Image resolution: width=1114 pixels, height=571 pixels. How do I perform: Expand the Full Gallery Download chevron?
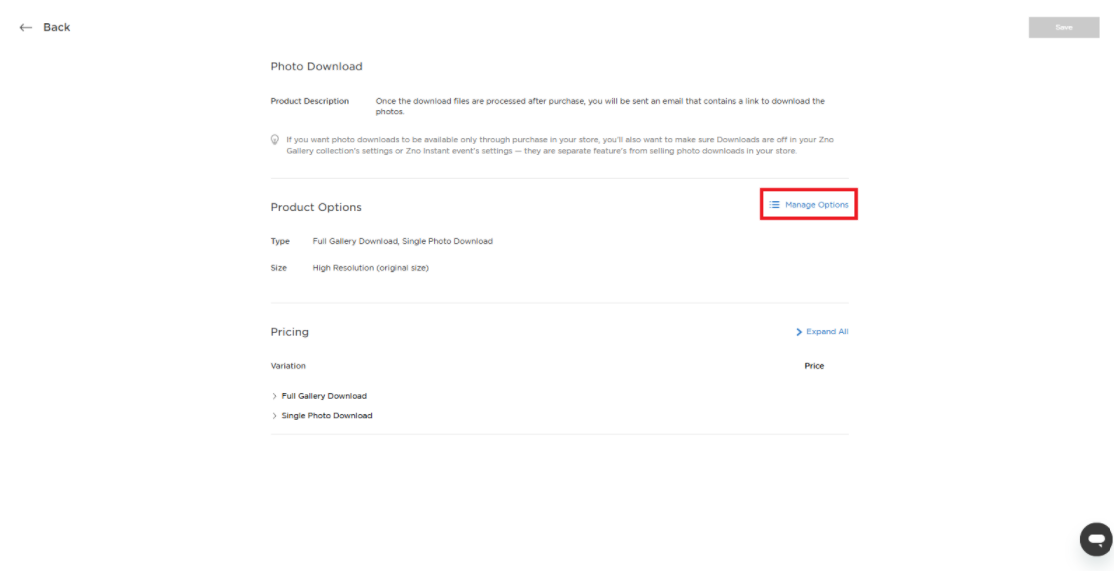pos(274,396)
